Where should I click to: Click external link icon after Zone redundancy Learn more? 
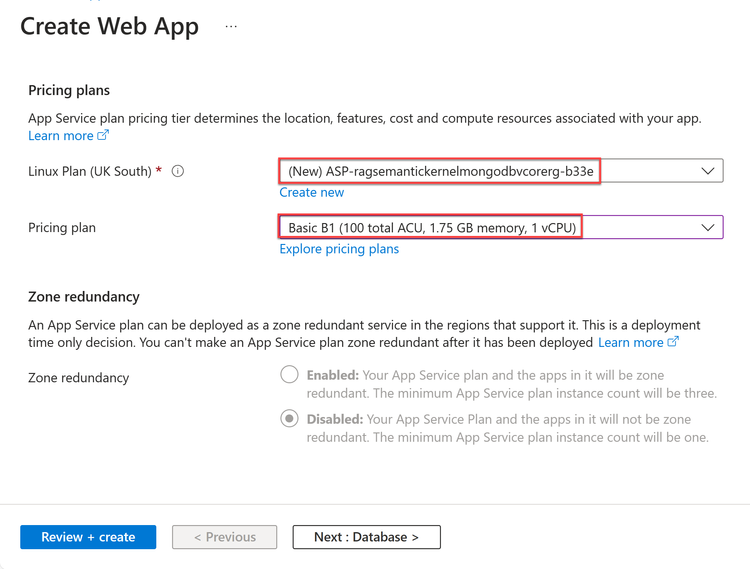pos(673,342)
